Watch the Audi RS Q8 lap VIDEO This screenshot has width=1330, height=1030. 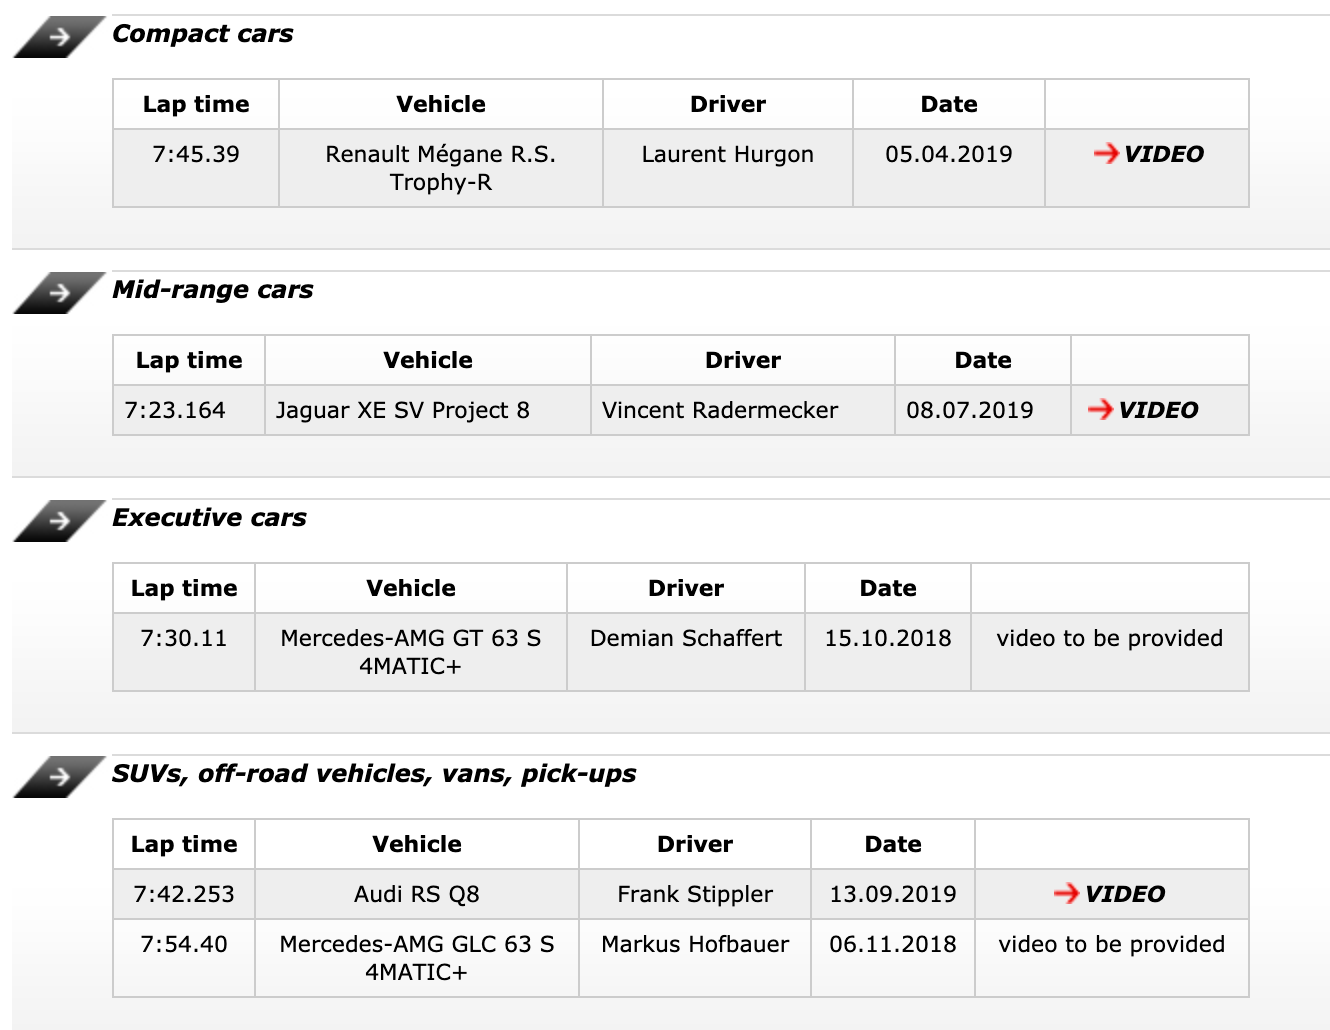pyautogui.click(x=1110, y=894)
